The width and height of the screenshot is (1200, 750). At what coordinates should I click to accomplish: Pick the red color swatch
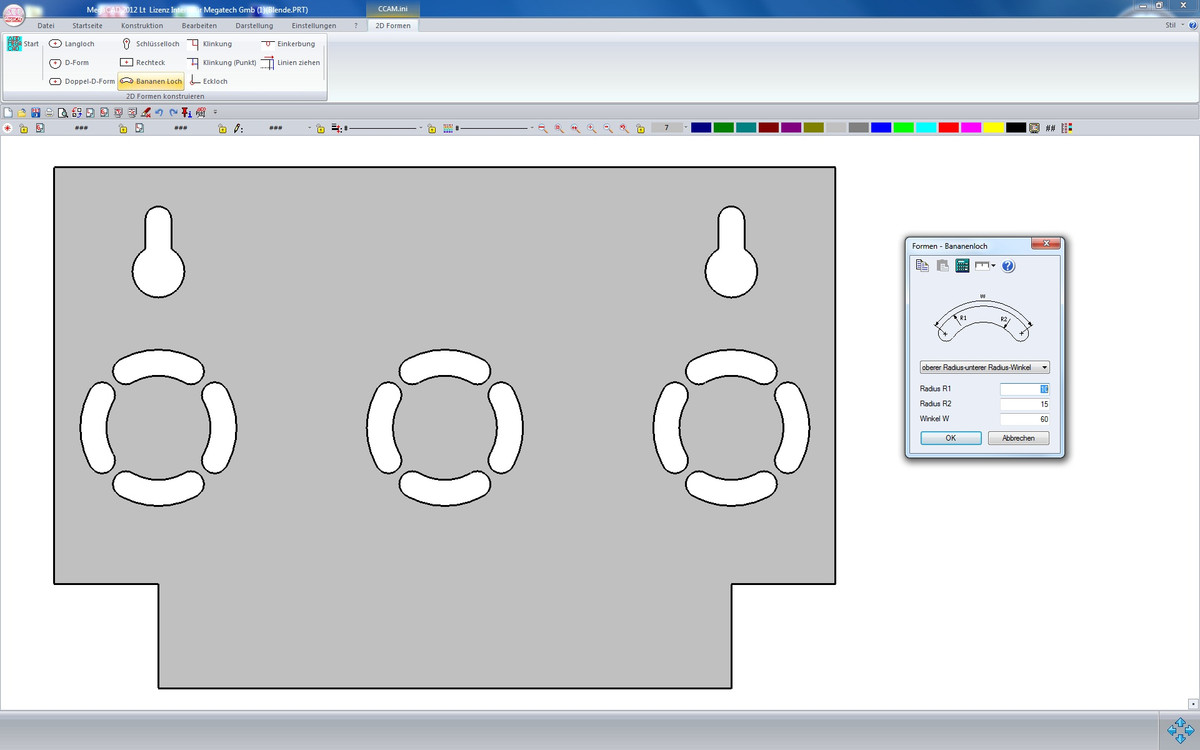click(948, 128)
